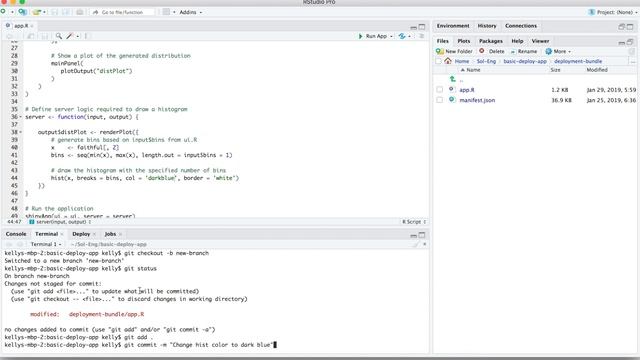Click the Print document icon
The width and height of the screenshot is (640, 360).
coord(80,12)
